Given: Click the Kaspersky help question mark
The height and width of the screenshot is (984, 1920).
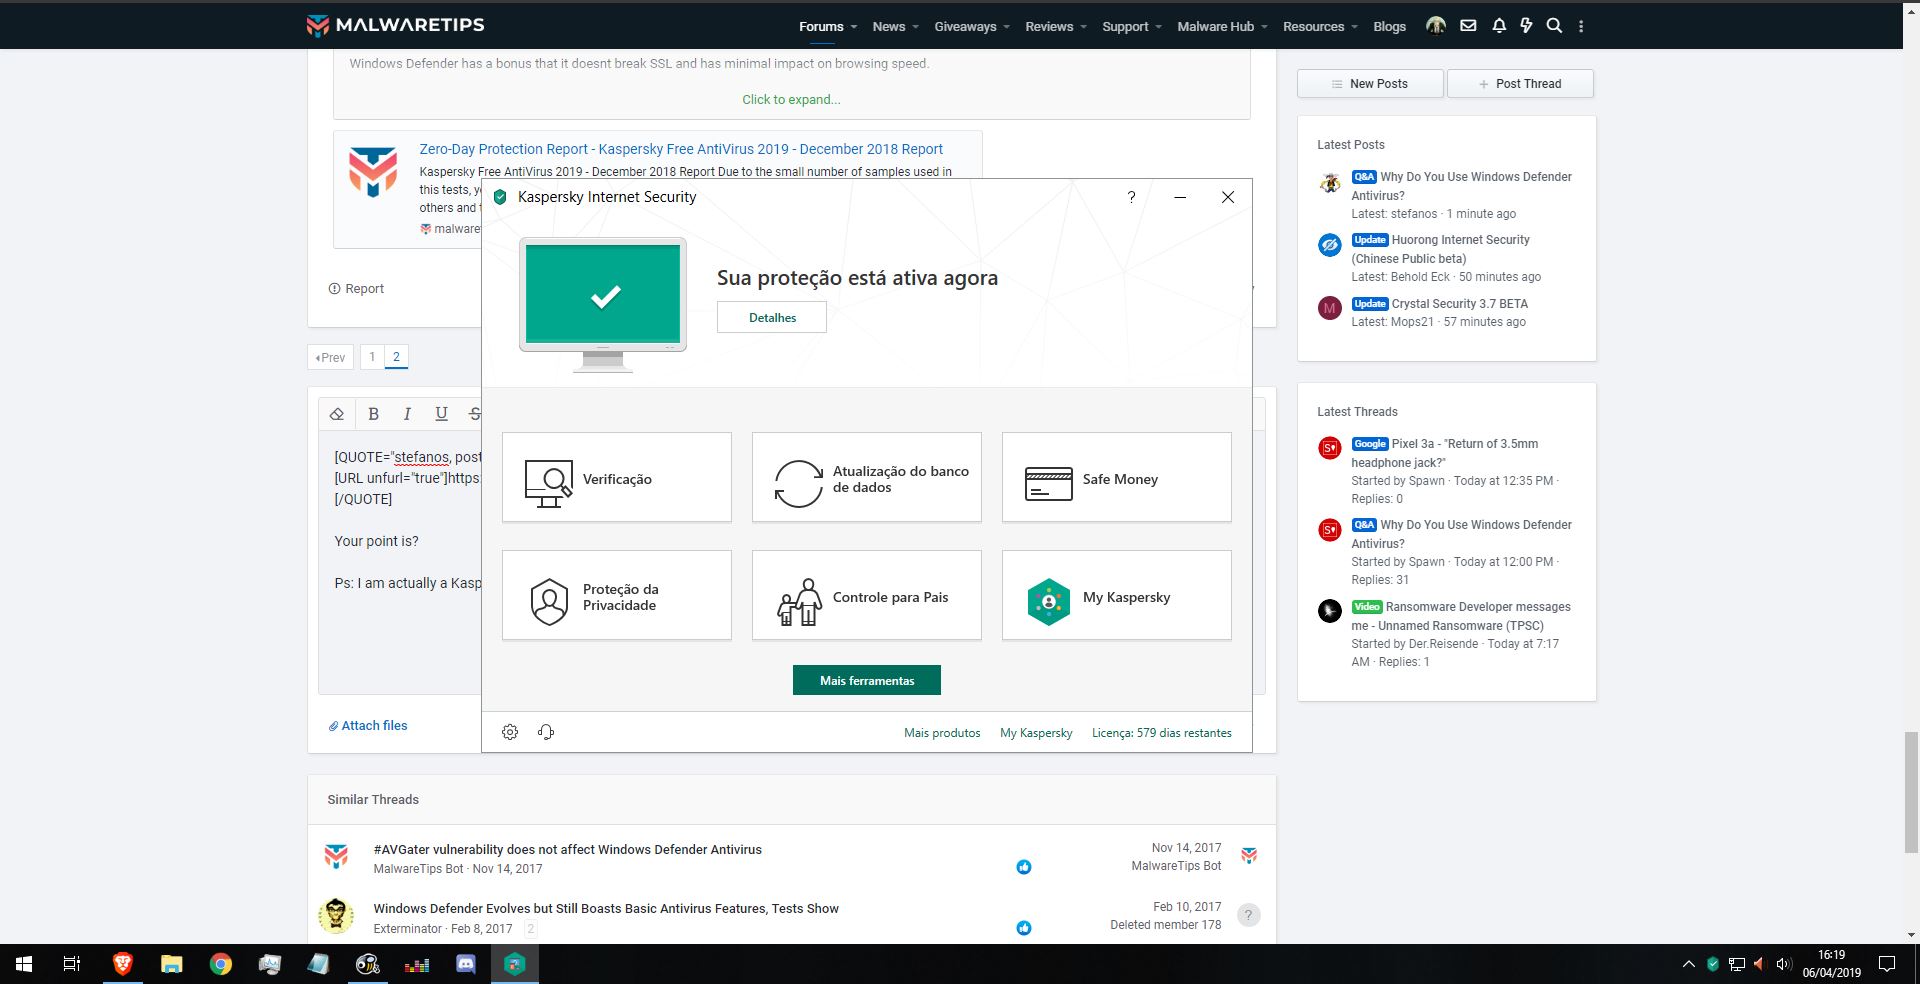Looking at the screenshot, I should coord(1131,197).
